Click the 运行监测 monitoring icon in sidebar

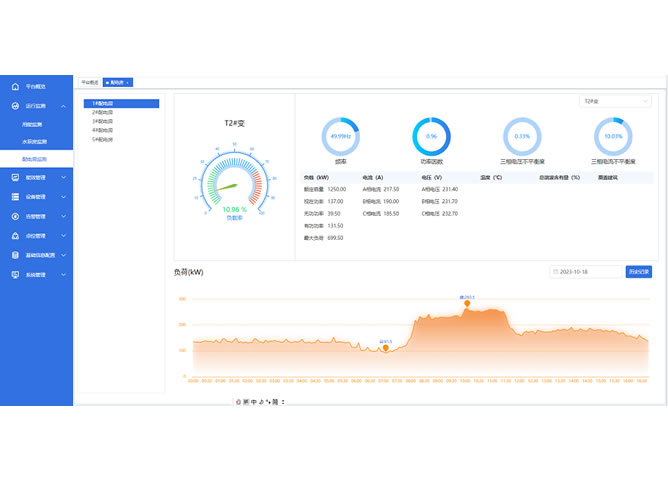(14, 105)
